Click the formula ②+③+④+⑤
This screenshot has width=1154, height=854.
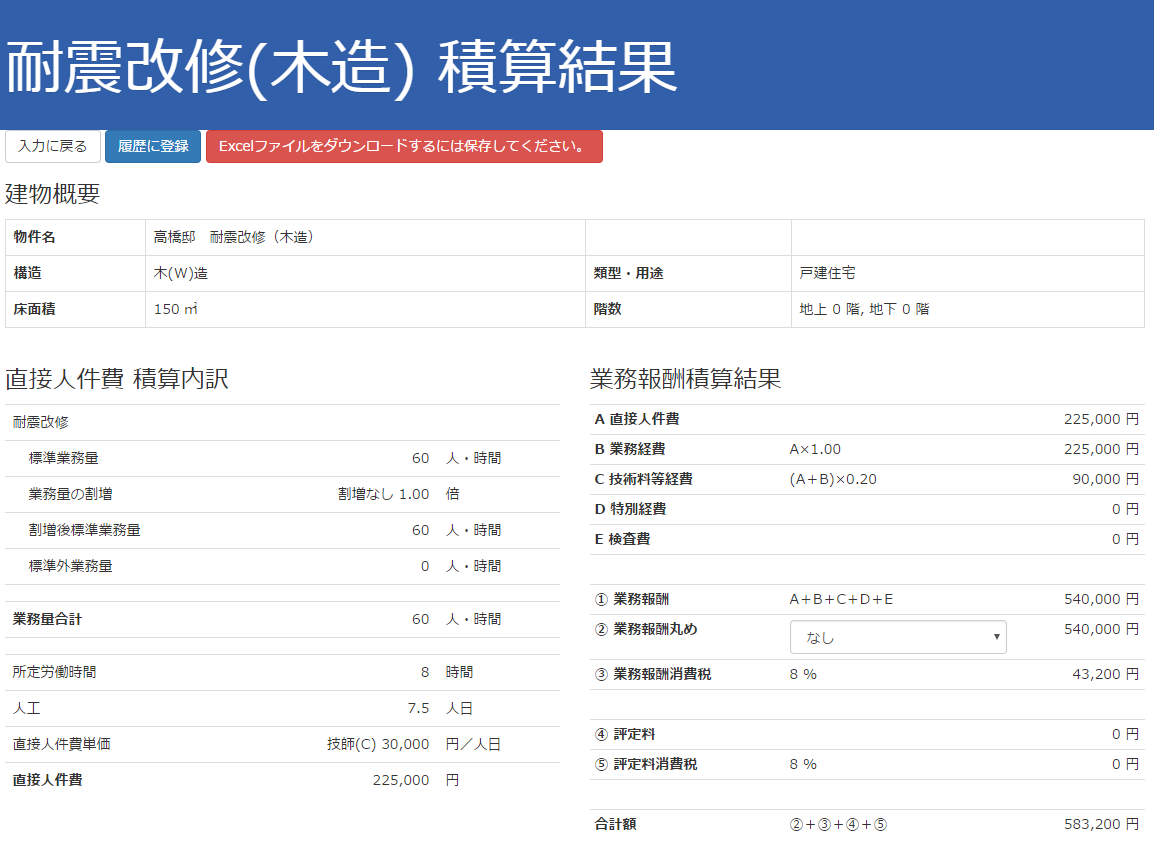click(x=838, y=825)
